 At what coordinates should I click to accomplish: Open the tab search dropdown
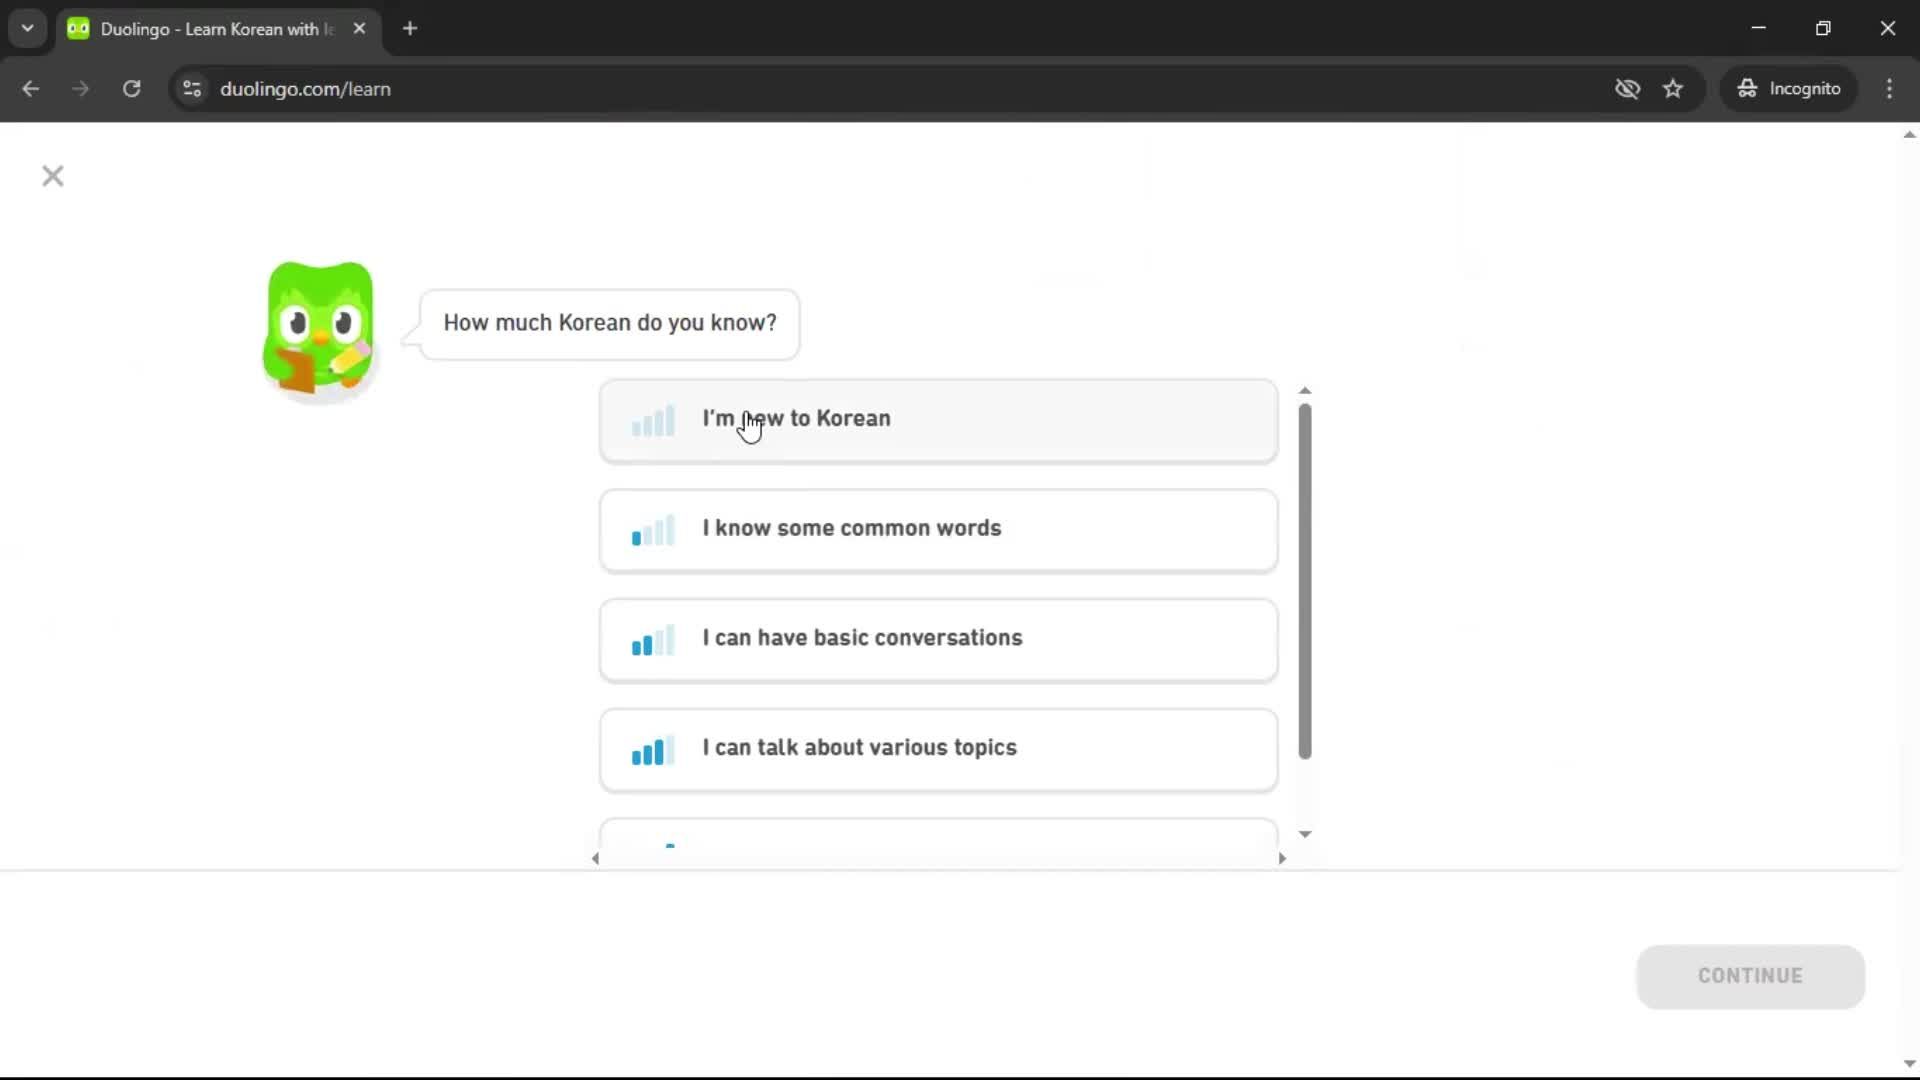pos(27,28)
